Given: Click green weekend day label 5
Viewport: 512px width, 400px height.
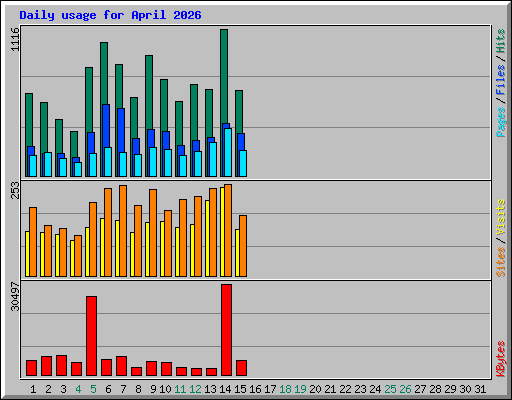Looking at the screenshot, I should 93,389.
